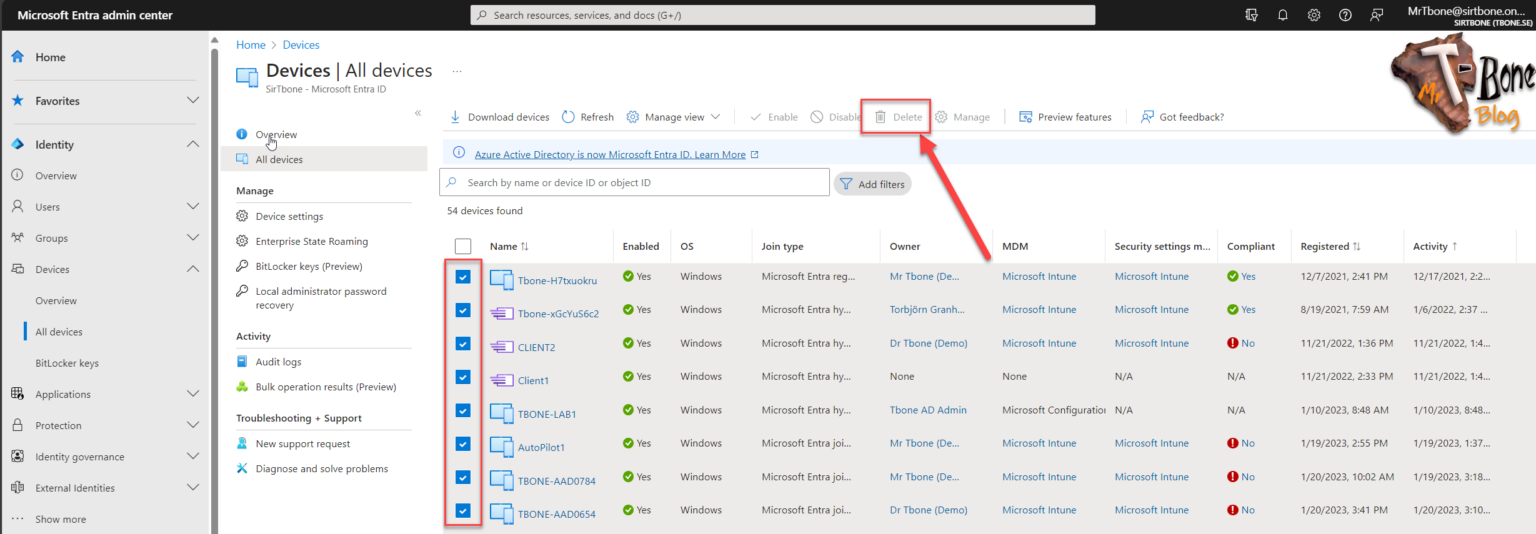This screenshot has height=534, width=1536.
Task: Click the Devices breadcrumb link
Action: [301, 45]
